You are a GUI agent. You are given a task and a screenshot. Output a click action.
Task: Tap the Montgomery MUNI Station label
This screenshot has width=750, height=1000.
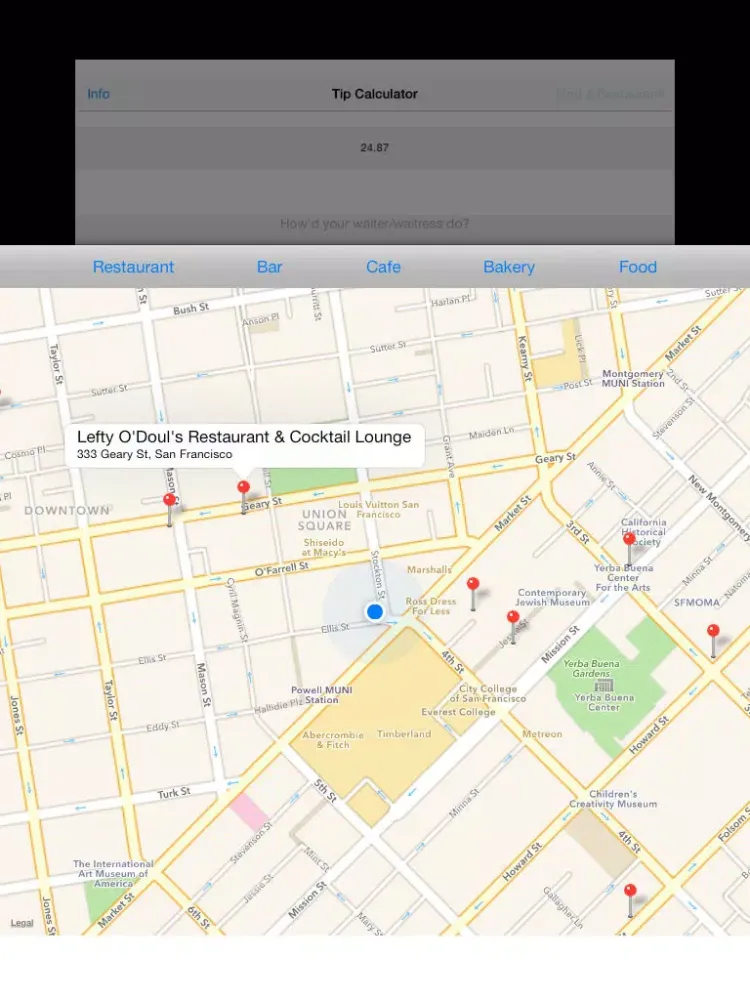(633, 379)
